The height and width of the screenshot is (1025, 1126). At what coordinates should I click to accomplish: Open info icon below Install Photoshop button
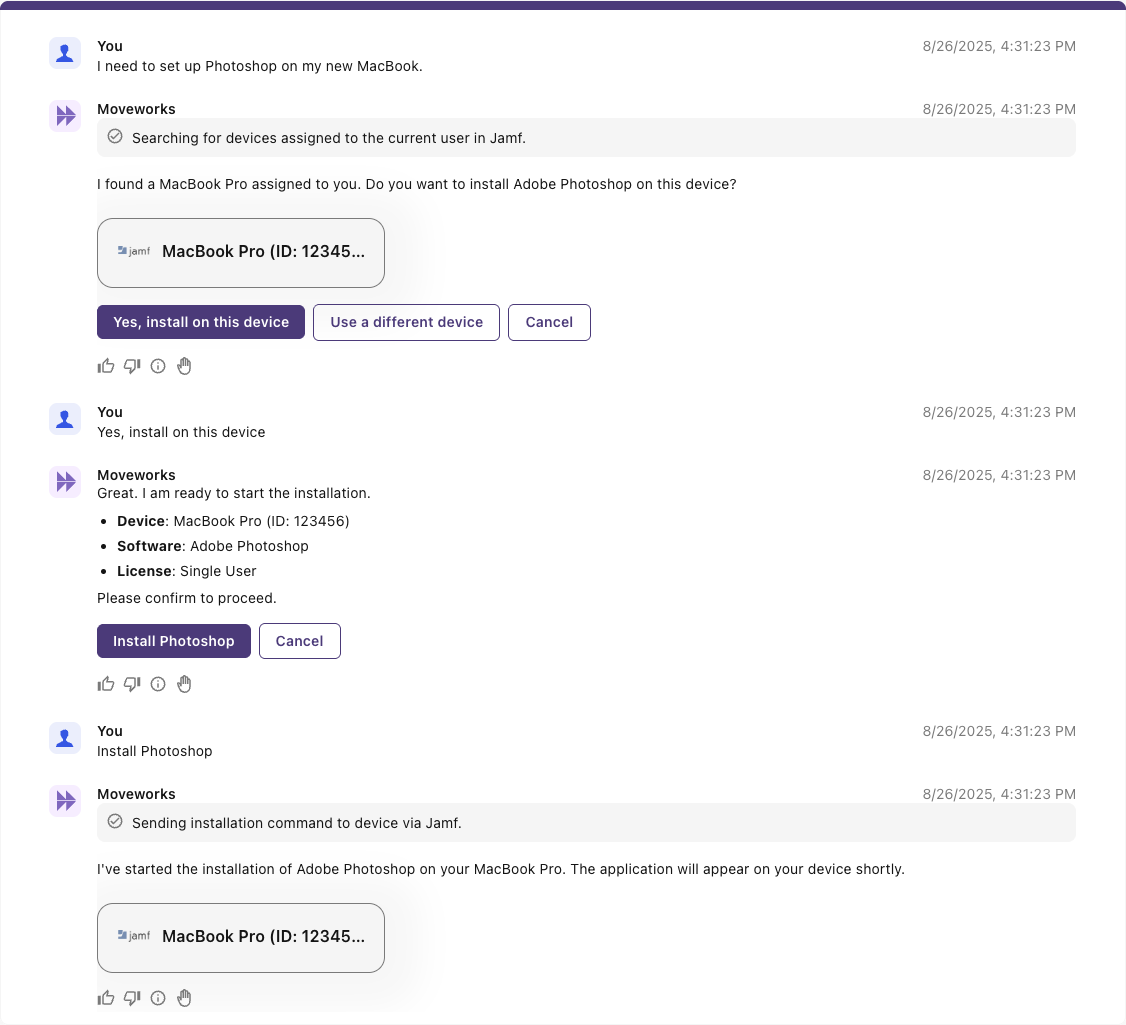(158, 684)
